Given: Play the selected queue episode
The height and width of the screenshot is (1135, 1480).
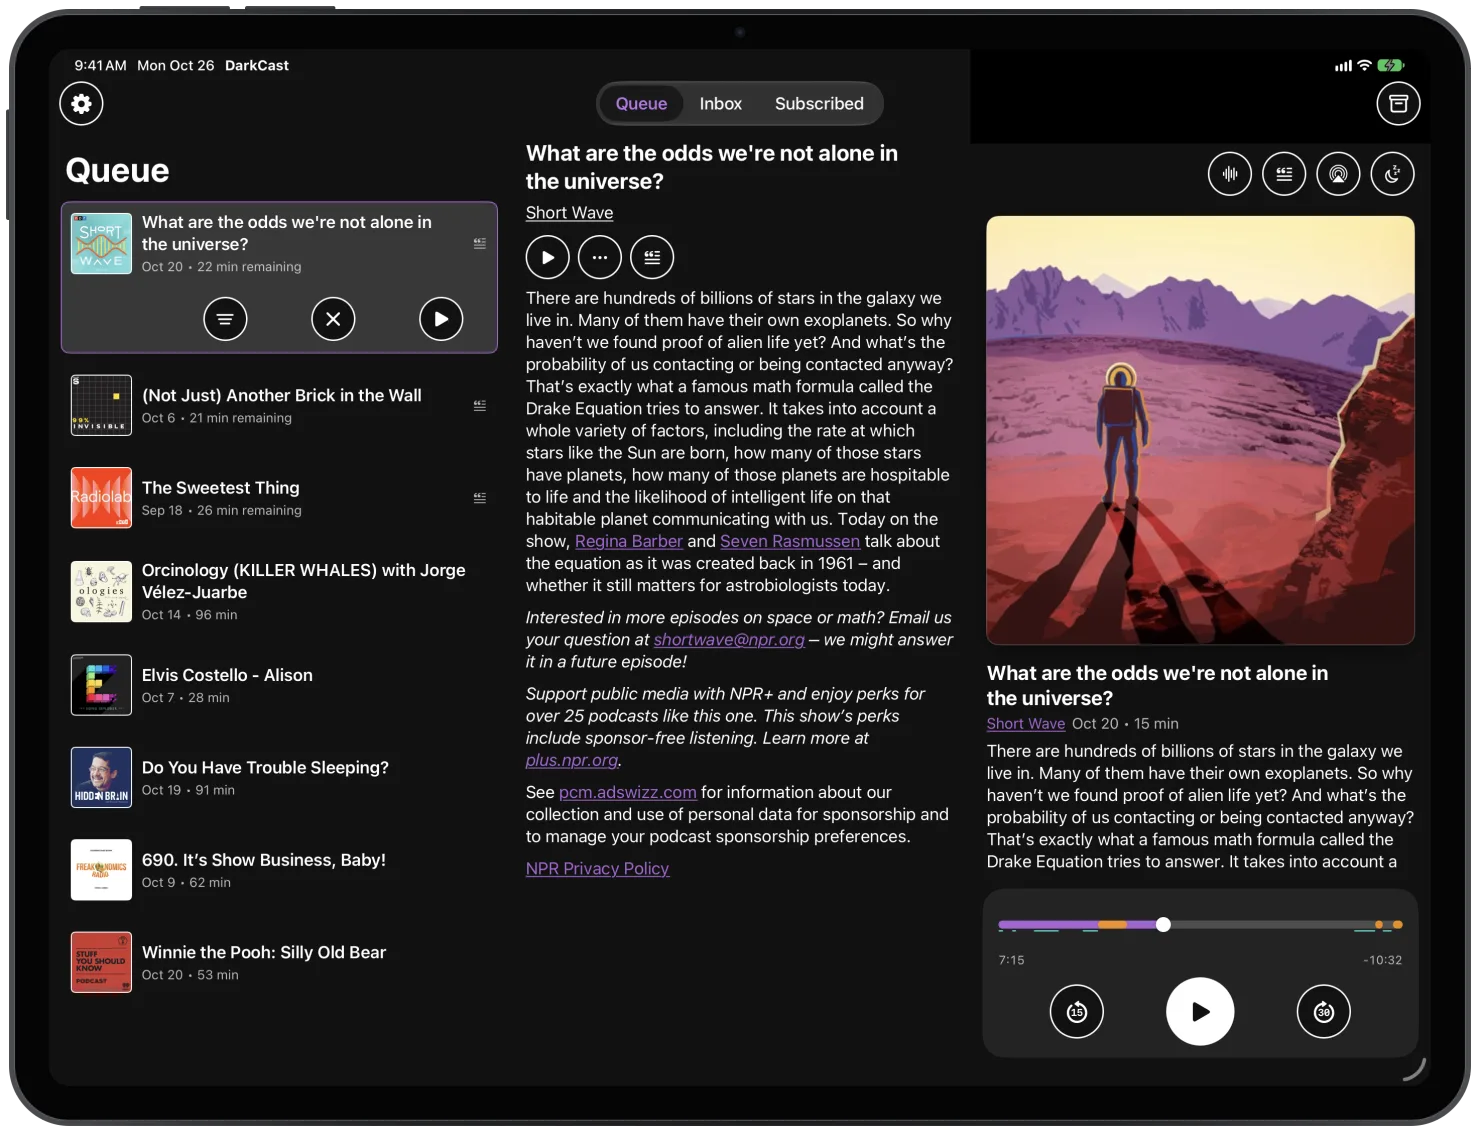Looking at the screenshot, I should 441,319.
